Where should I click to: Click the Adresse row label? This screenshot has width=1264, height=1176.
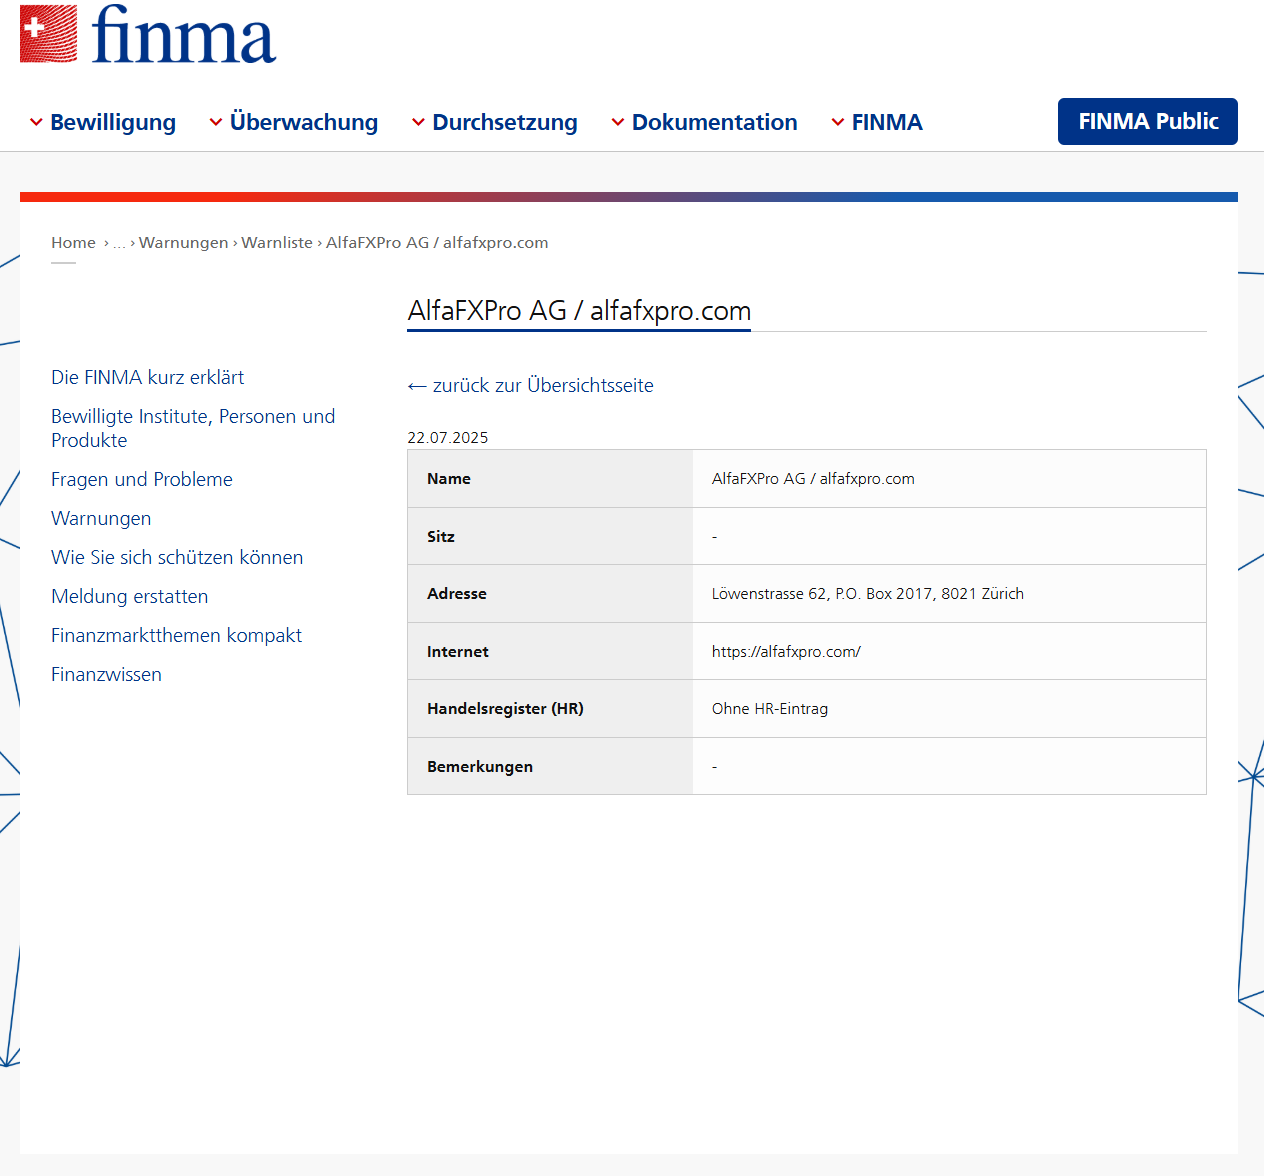457,594
